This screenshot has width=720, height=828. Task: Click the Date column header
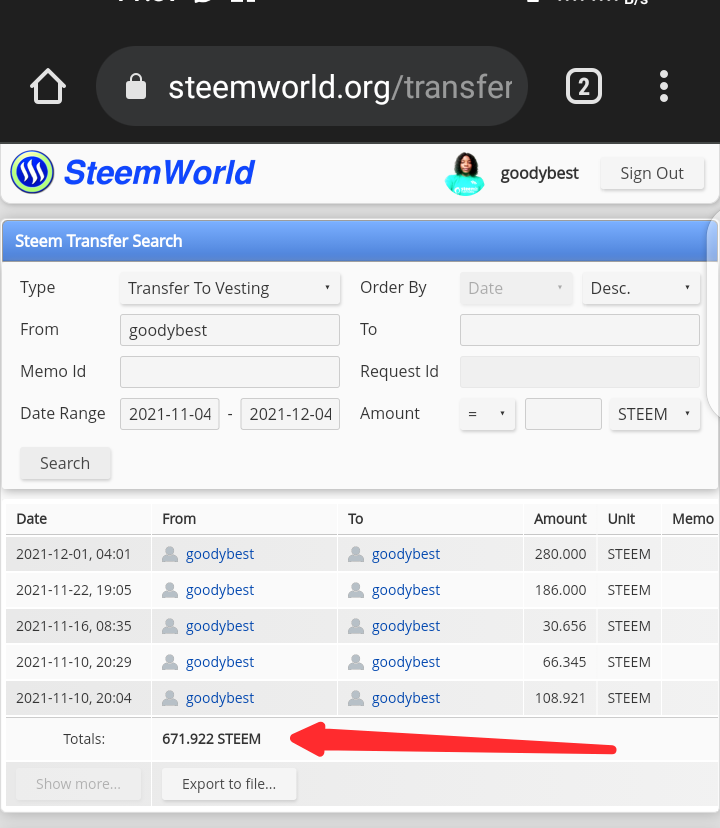(32, 519)
